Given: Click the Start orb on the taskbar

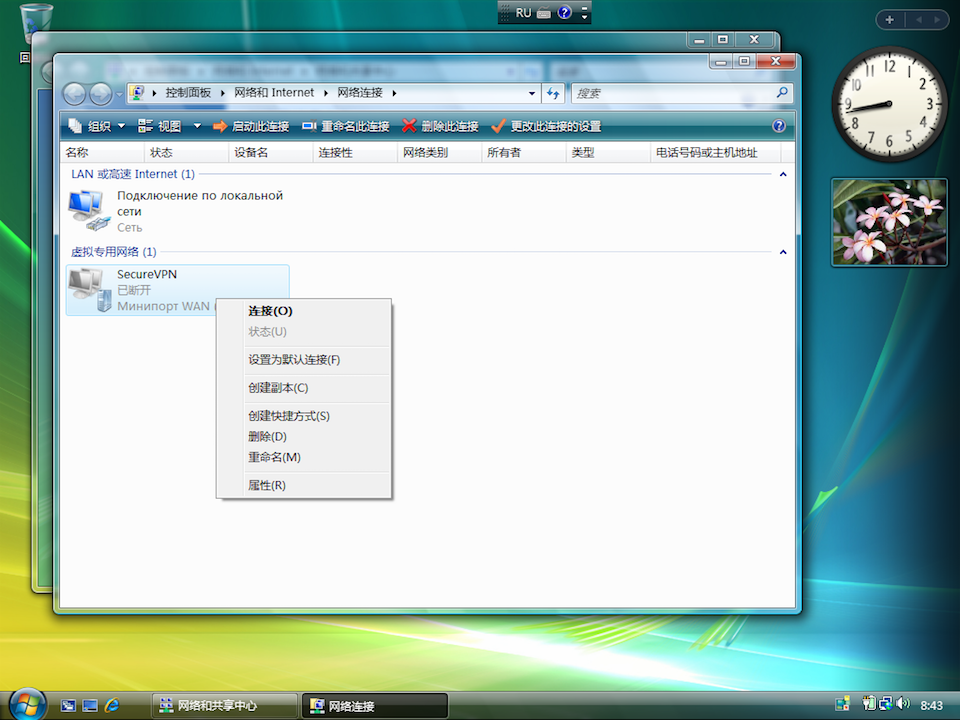Looking at the screenshot, I should click(x=27, y=703).
